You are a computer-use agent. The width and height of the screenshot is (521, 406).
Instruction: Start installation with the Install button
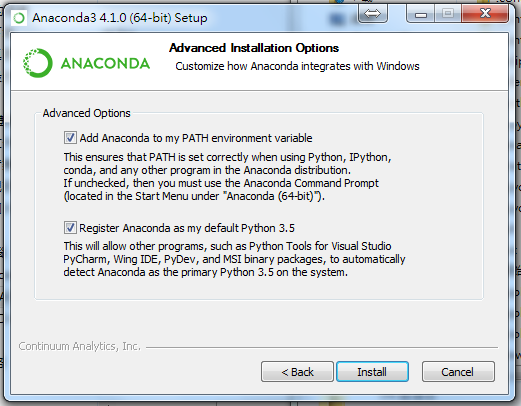tap(372, 372)
